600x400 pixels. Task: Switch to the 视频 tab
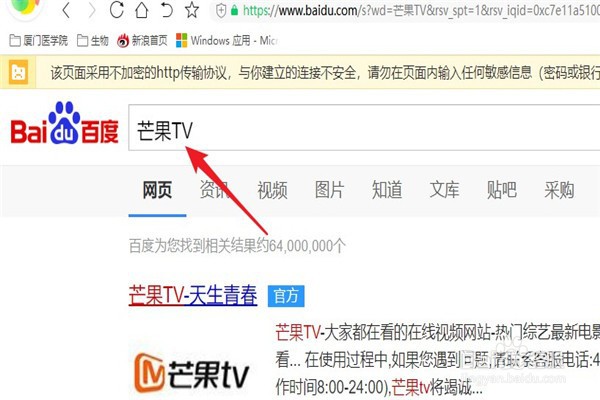click(x=272, y=190)
